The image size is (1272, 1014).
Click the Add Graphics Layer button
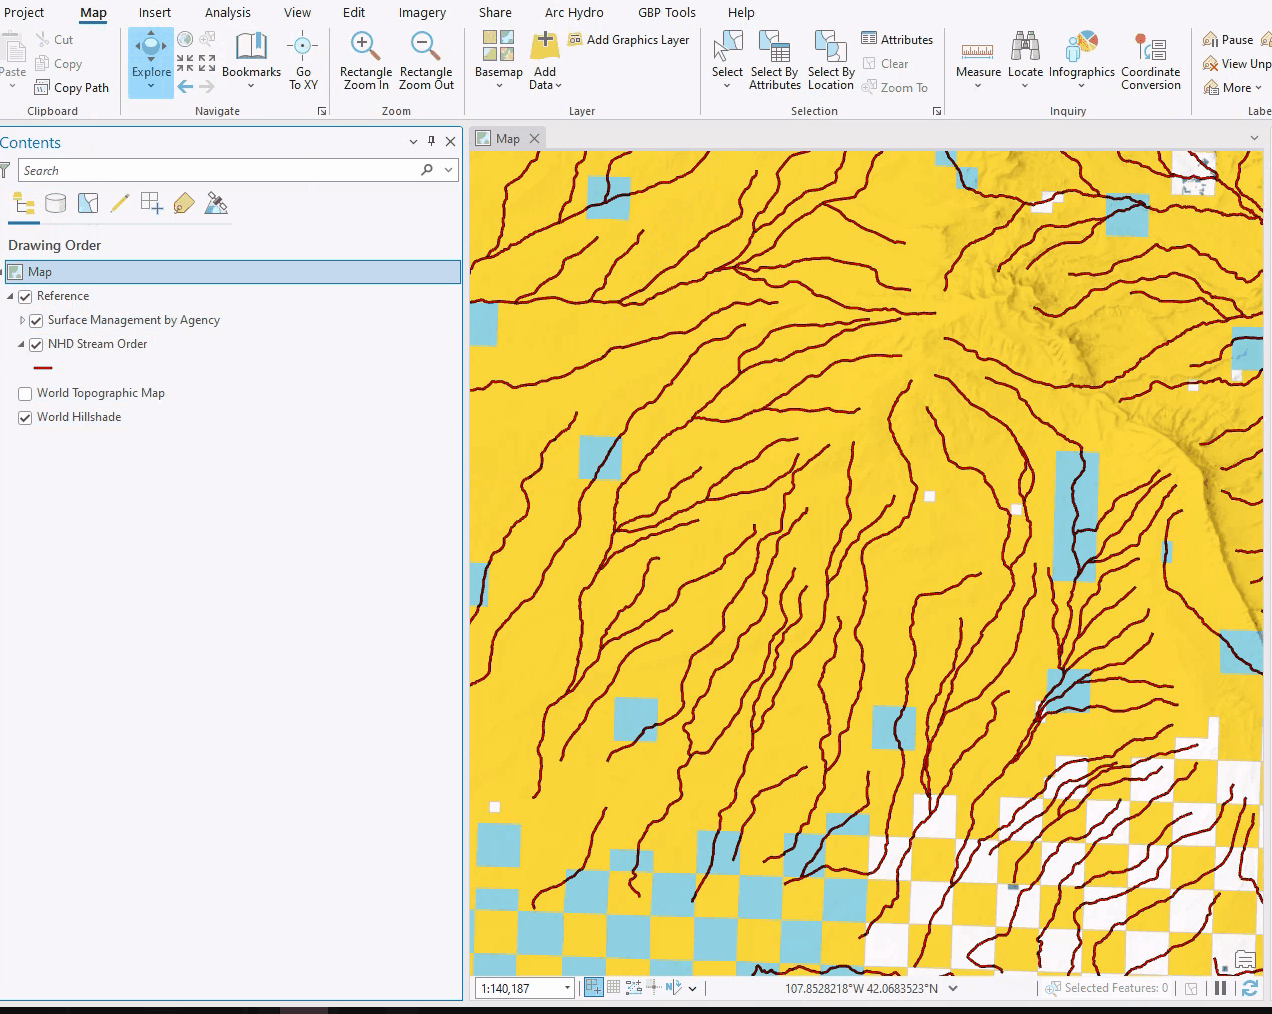[629, 39]
